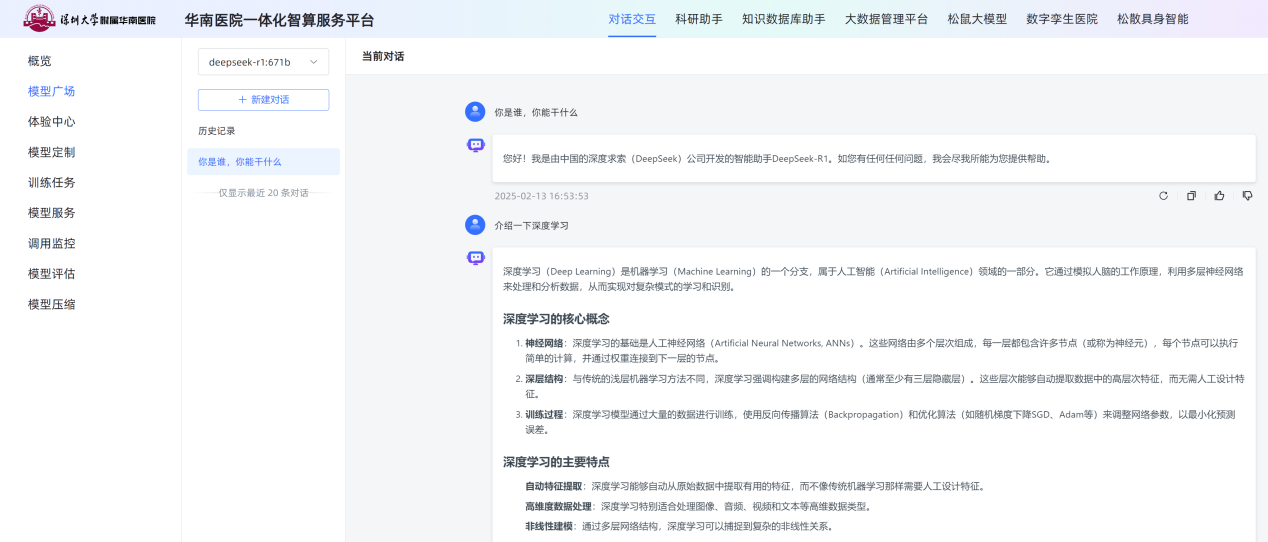
Task: Start a new chat with 新建对话
Action: coord(263,100)
